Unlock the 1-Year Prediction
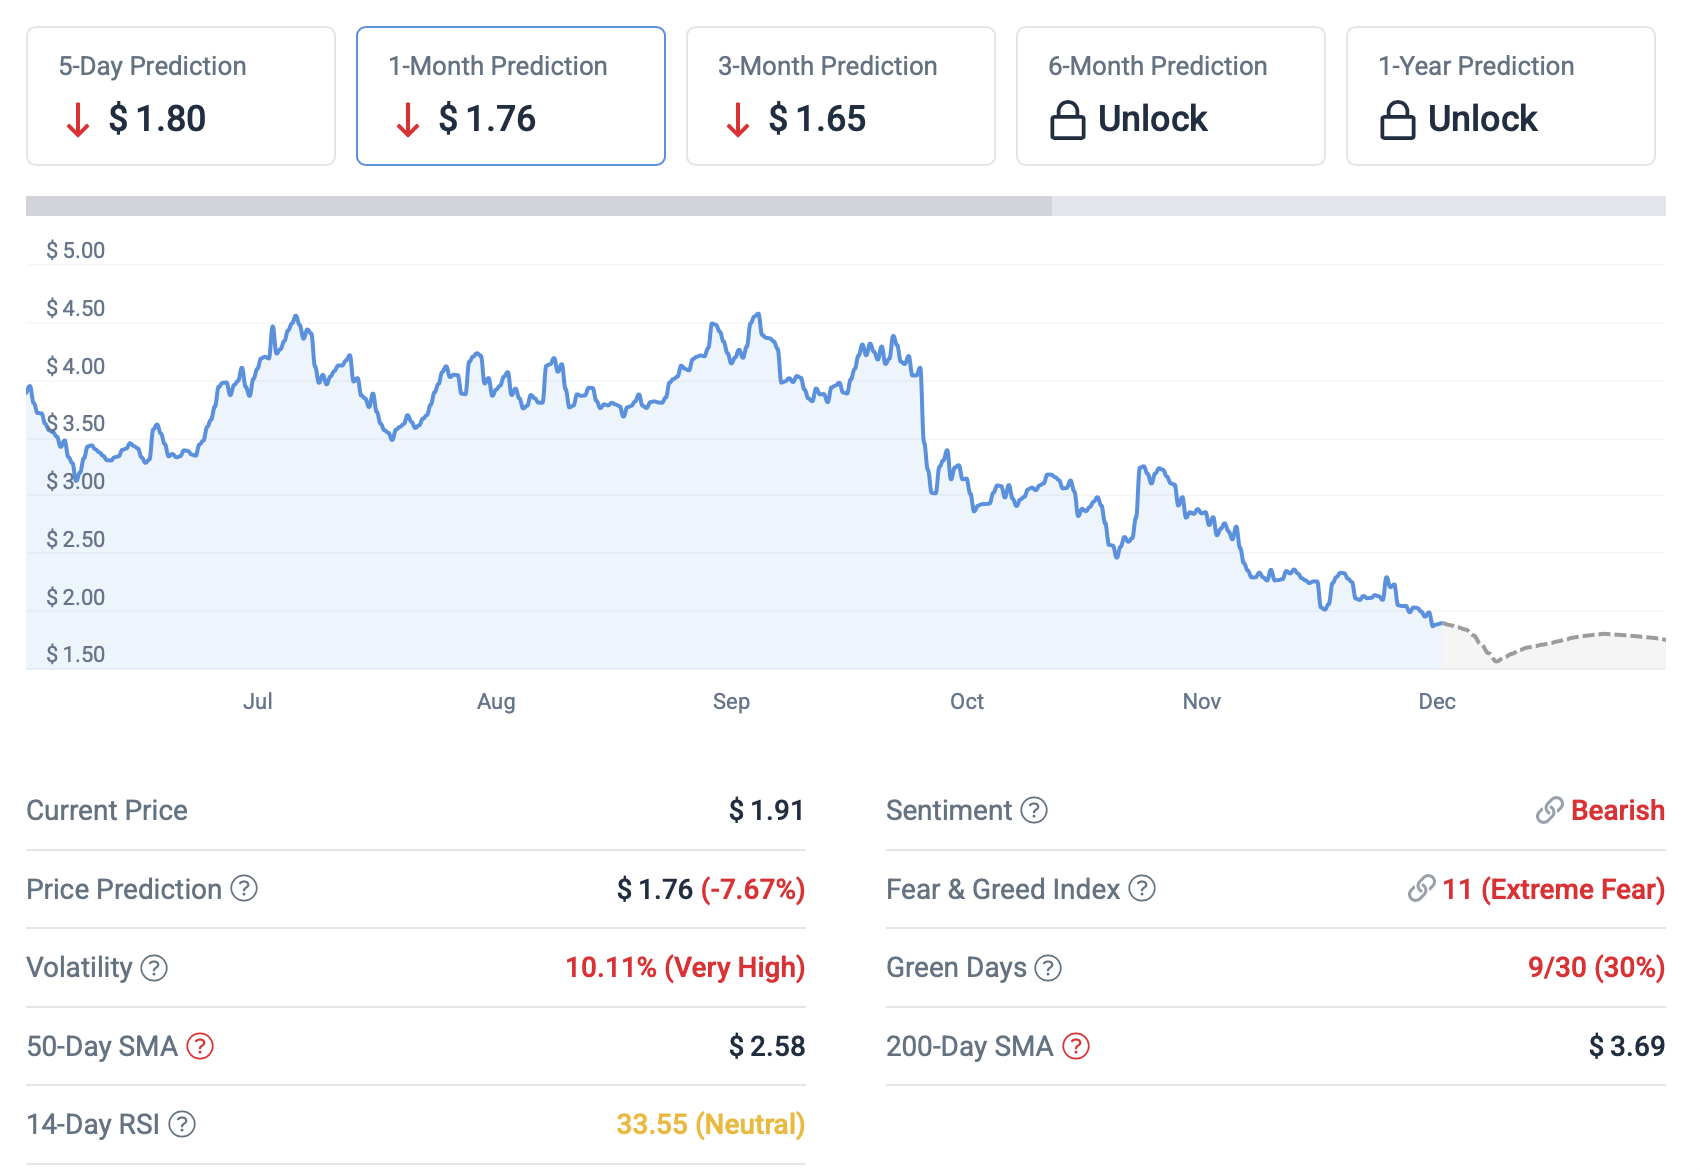The width and height of the screenshot is (1700, 1170). click(x=1501, y=96)
